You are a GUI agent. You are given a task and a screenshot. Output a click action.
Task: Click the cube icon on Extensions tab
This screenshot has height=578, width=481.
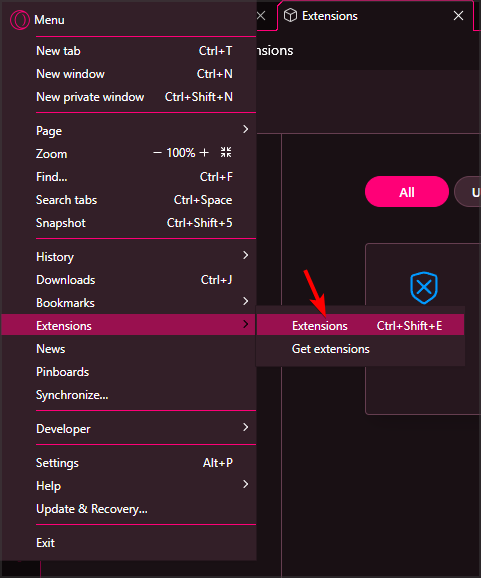click(290, 15)
